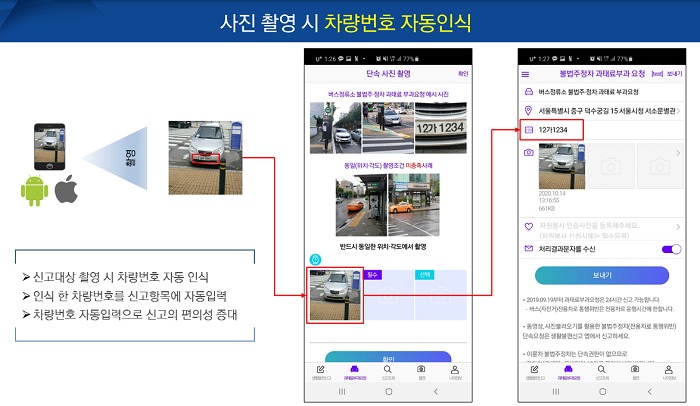Select the captured car photo in required slot
Viewport: 700px width, 406px height.
[x=335, y=295]
